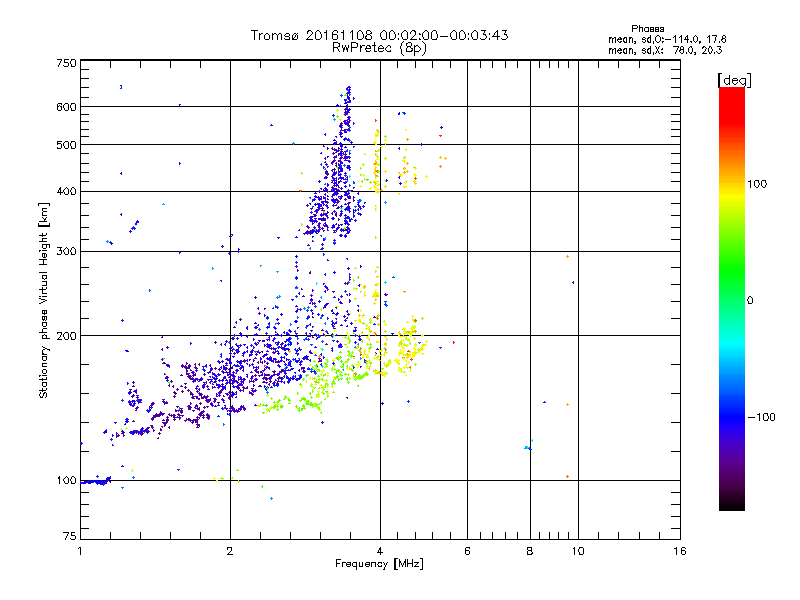Viewport: 800px width, 600px height.
Task: Click the colorbar tick label '0'
Action: click(x=750, y=301)
